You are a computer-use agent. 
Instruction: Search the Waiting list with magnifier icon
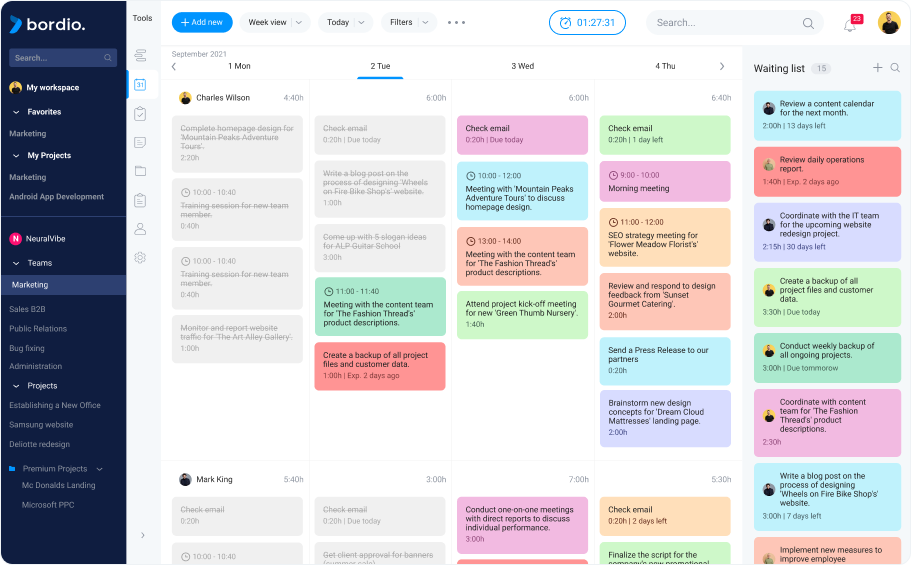(895, 68)
